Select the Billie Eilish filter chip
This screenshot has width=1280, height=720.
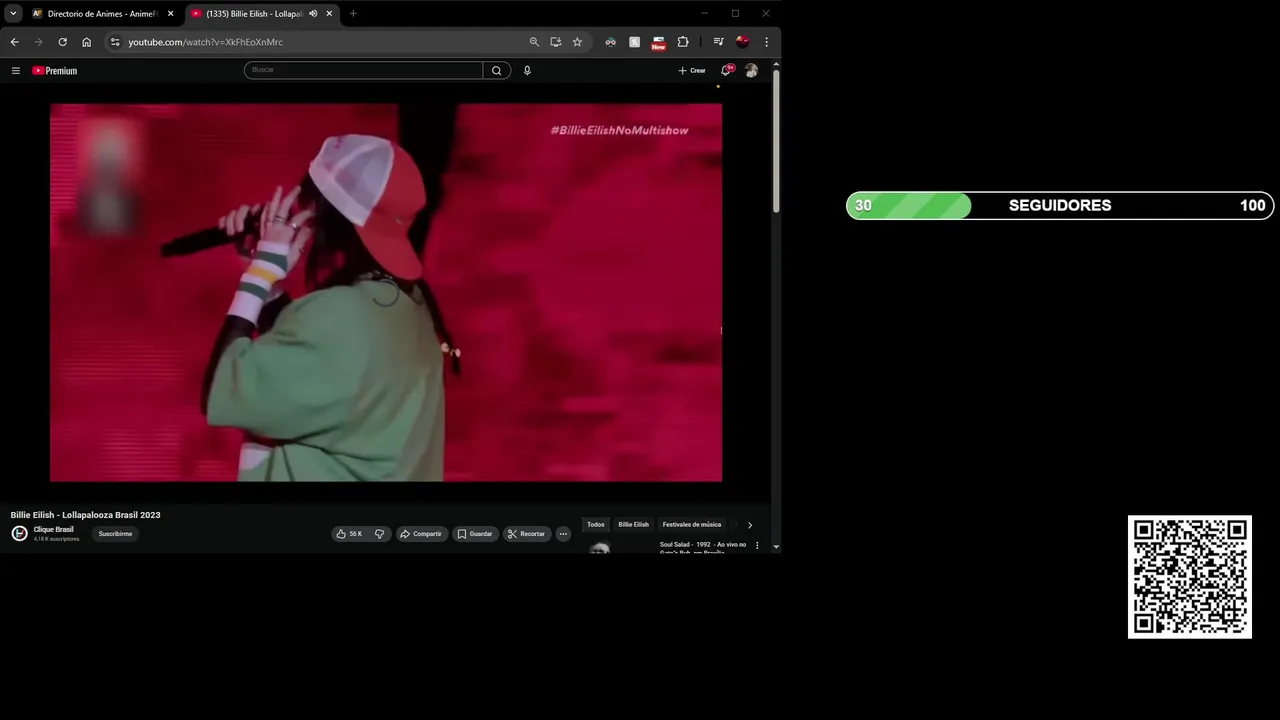(633, 524)
